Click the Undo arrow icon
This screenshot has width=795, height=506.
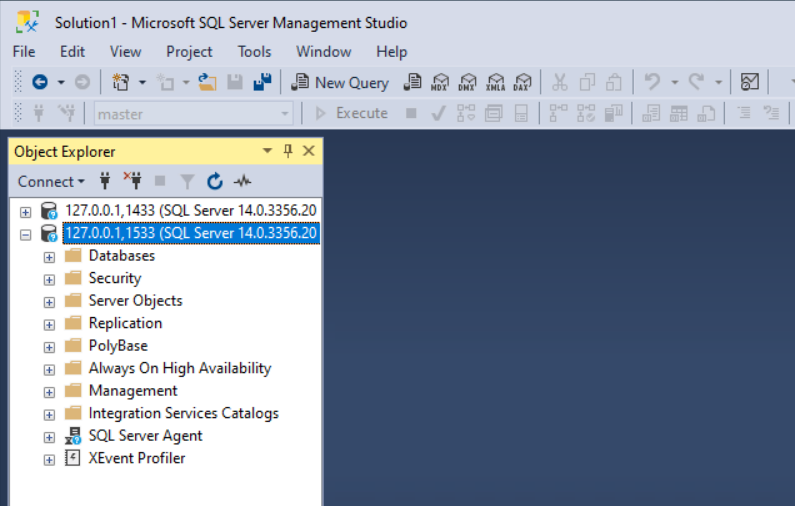pyautogui.click(x=652, y=82)
